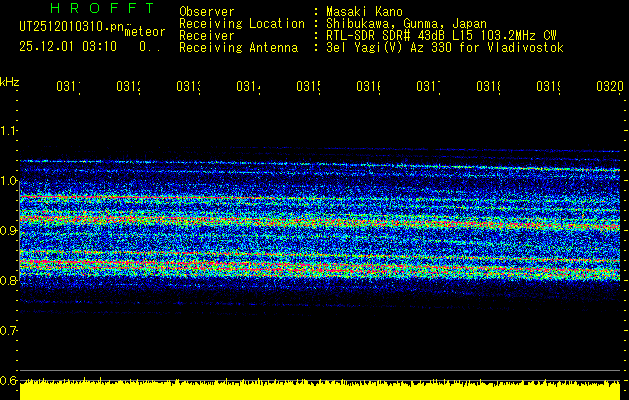Click the 0313 time axis marker
629x400 pixels.
tap(189, 86)
